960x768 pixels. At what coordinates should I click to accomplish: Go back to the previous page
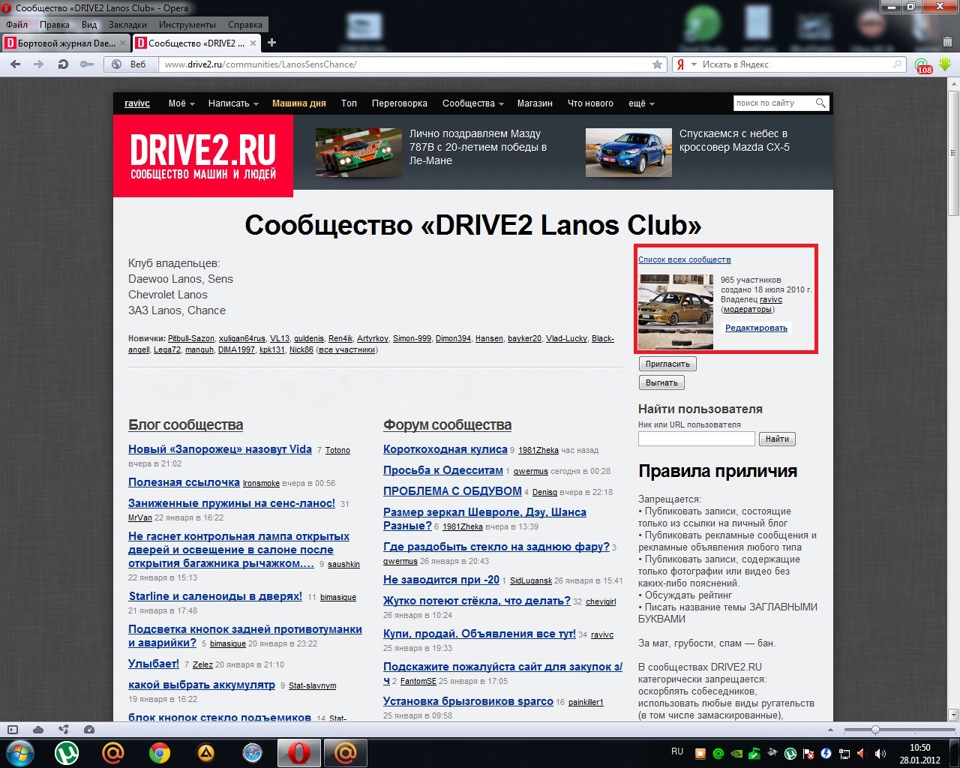pyautogui.click(x=15, y=64)
